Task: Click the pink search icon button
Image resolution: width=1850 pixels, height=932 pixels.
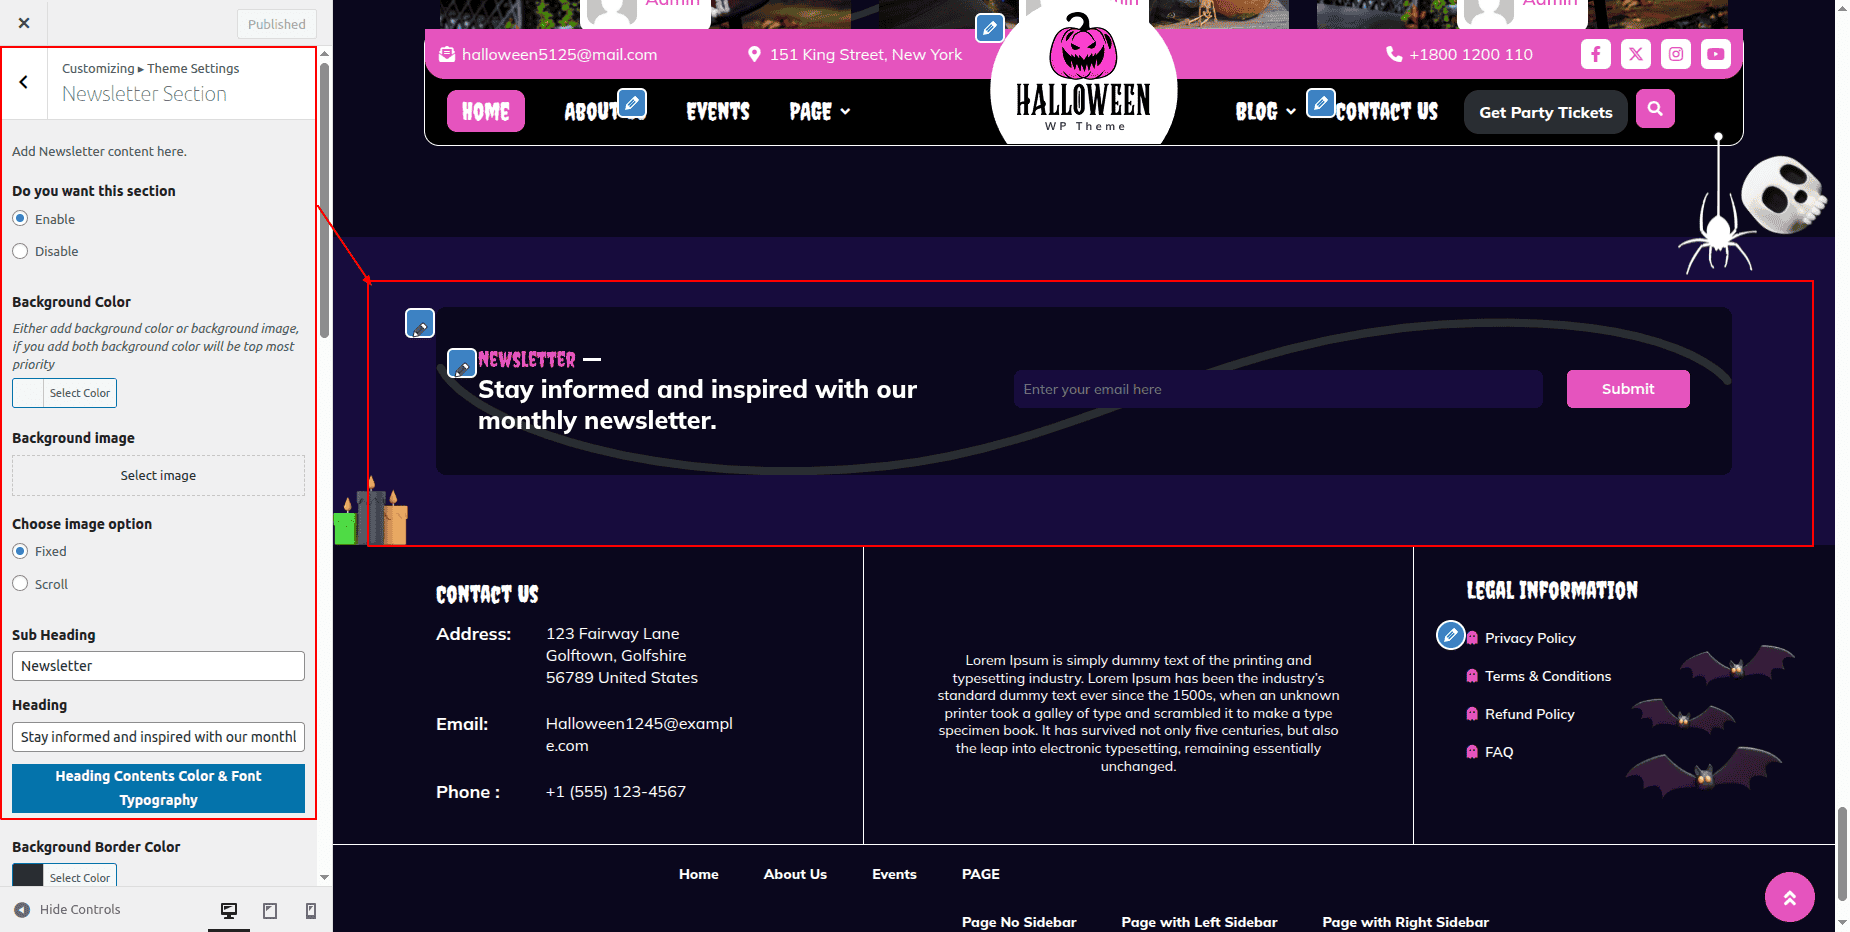Action: click(x=1655, y=109)
